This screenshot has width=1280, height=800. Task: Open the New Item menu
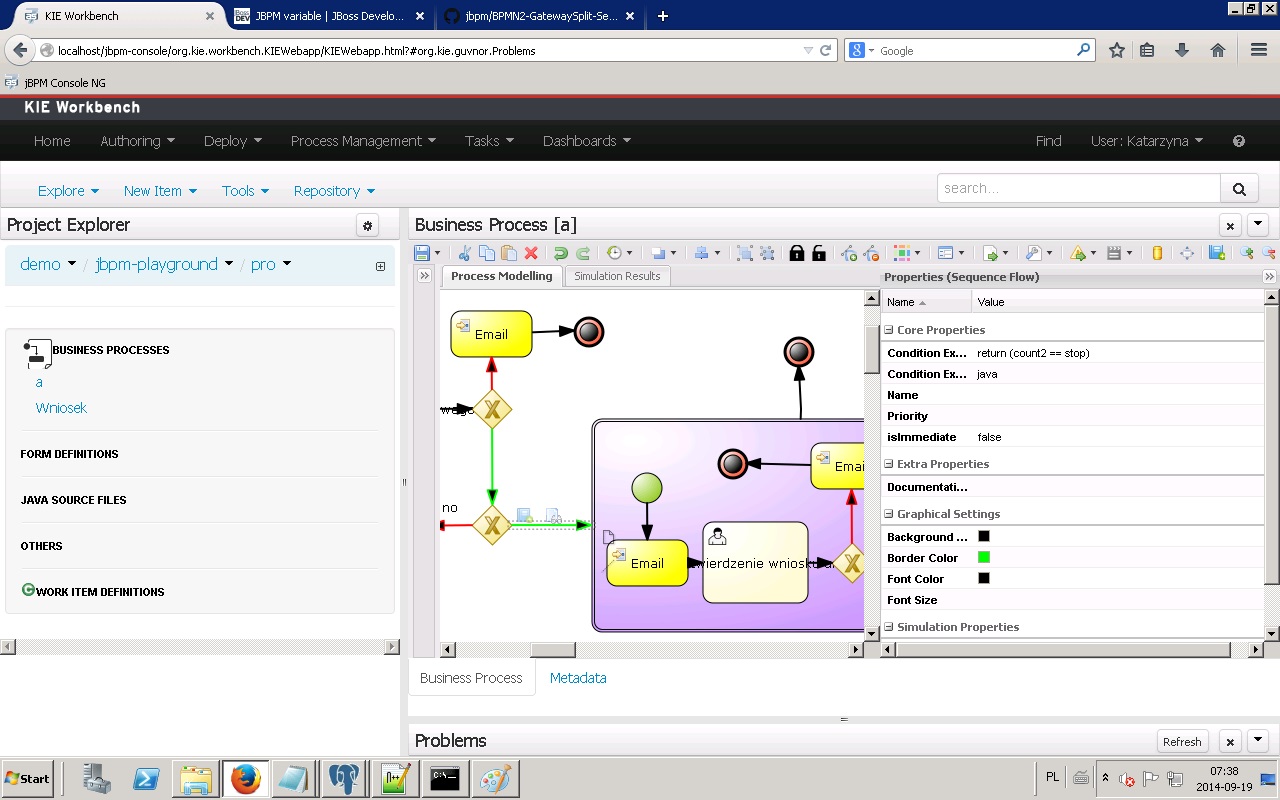coord(160,191)
